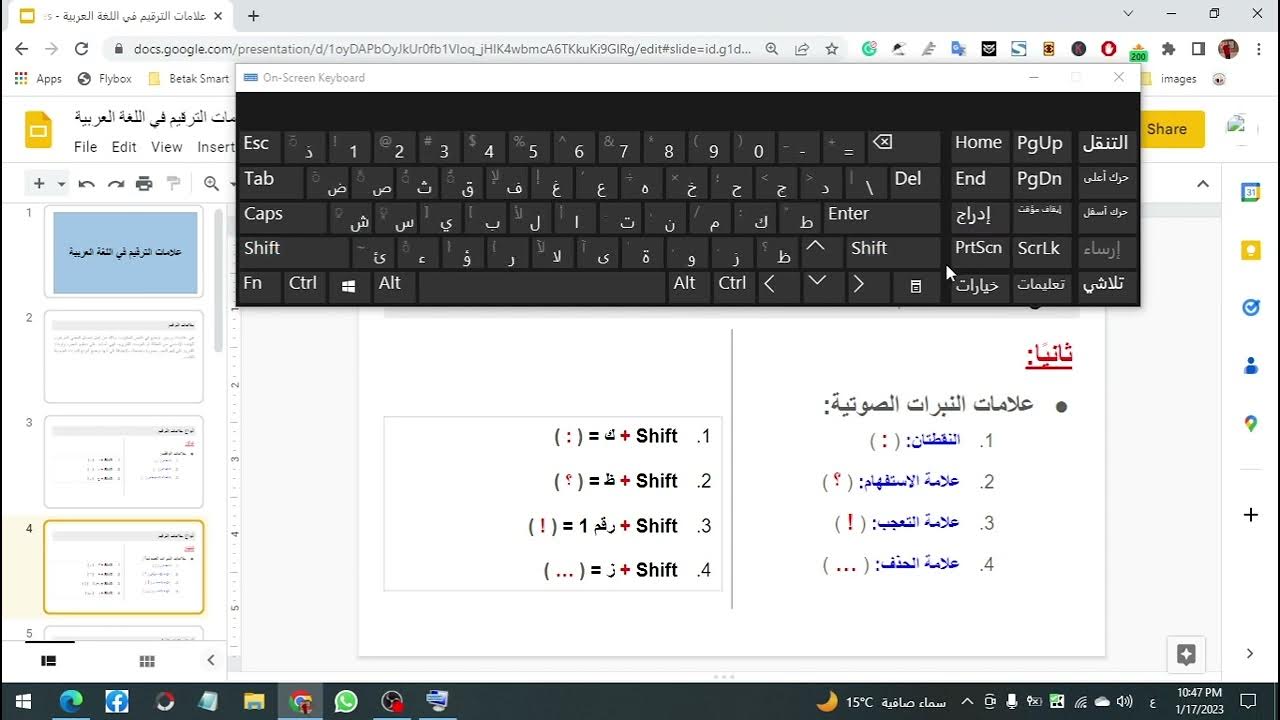The height and width of the screenshot is (720, 1280).
Task: Click Windows logo key on On-Screen Keyboard
Action: (x=350, y=286)
